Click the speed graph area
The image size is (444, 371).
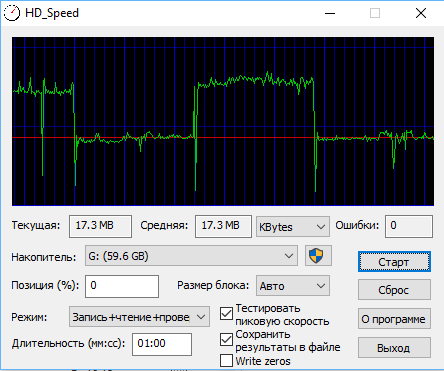pos(223,121)
